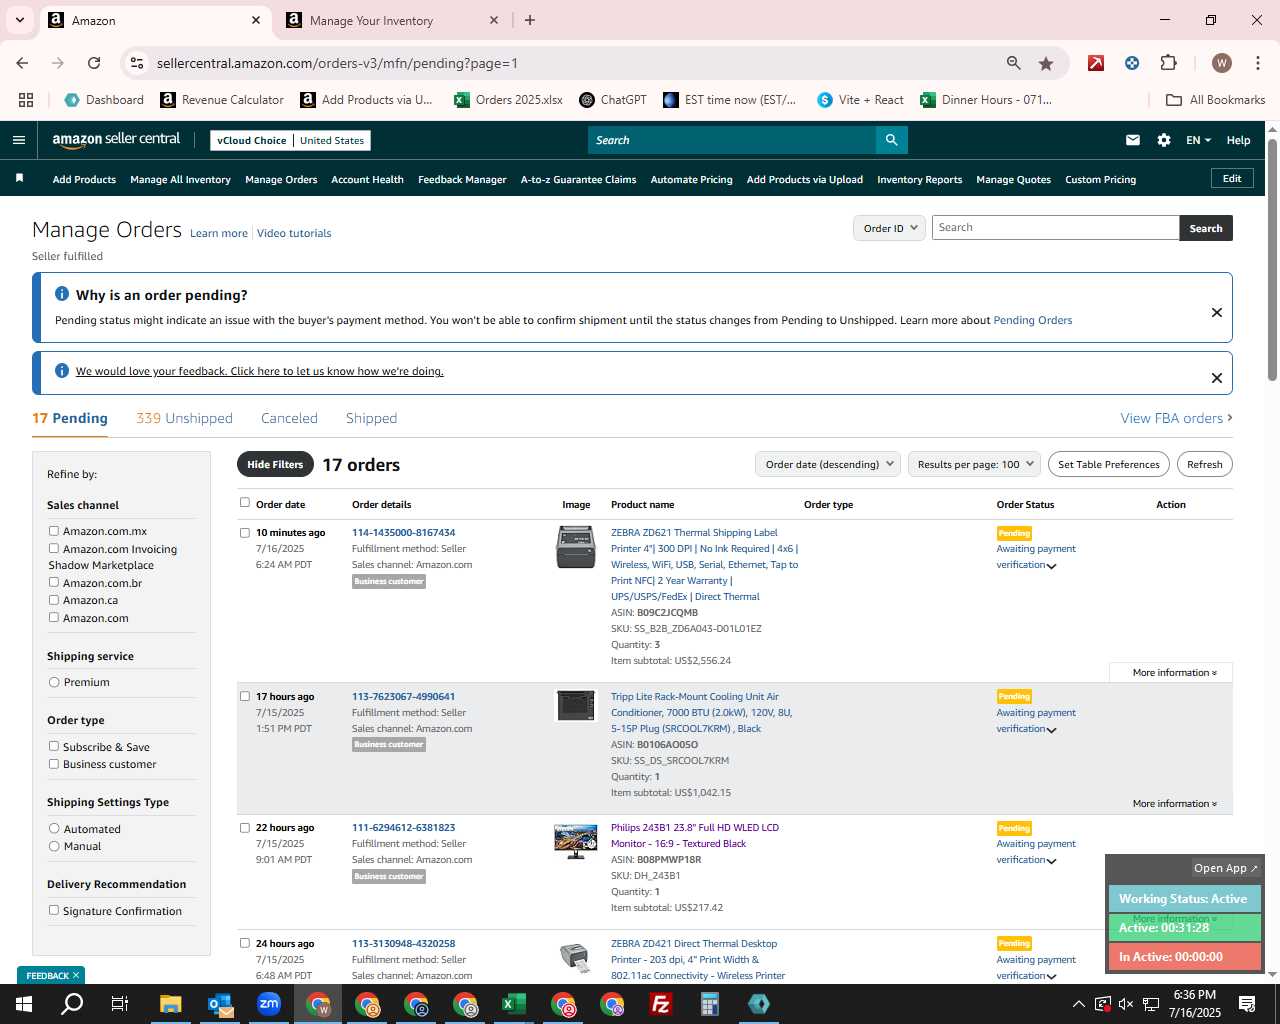Open the EN language dropdown
This screenshot has height=1024, width=1280.
pos(1198,140)
